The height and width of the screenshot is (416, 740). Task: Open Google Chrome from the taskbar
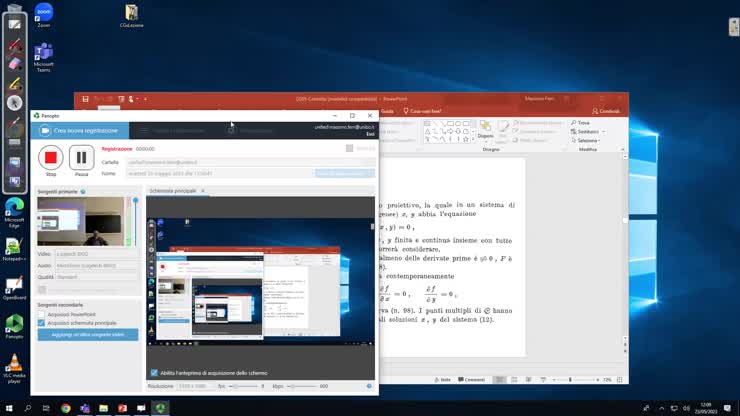point(66,408)
